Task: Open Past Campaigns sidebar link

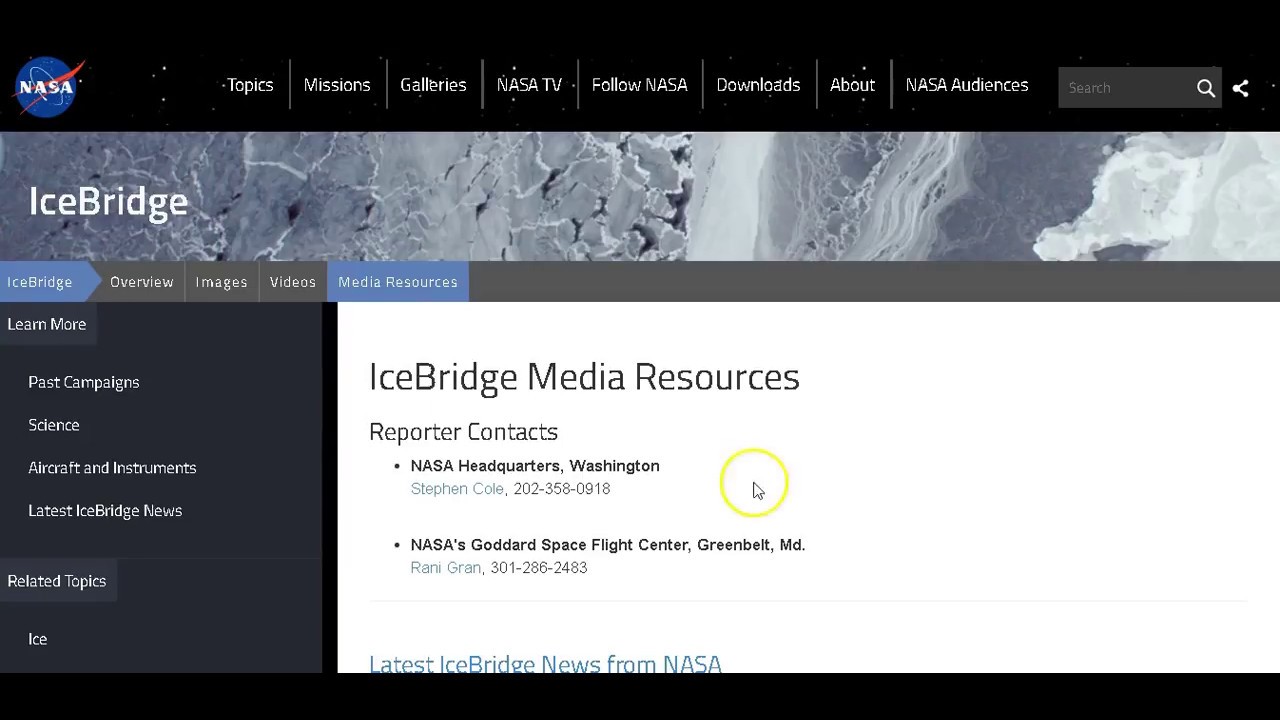Action: [x=84, y=382]
